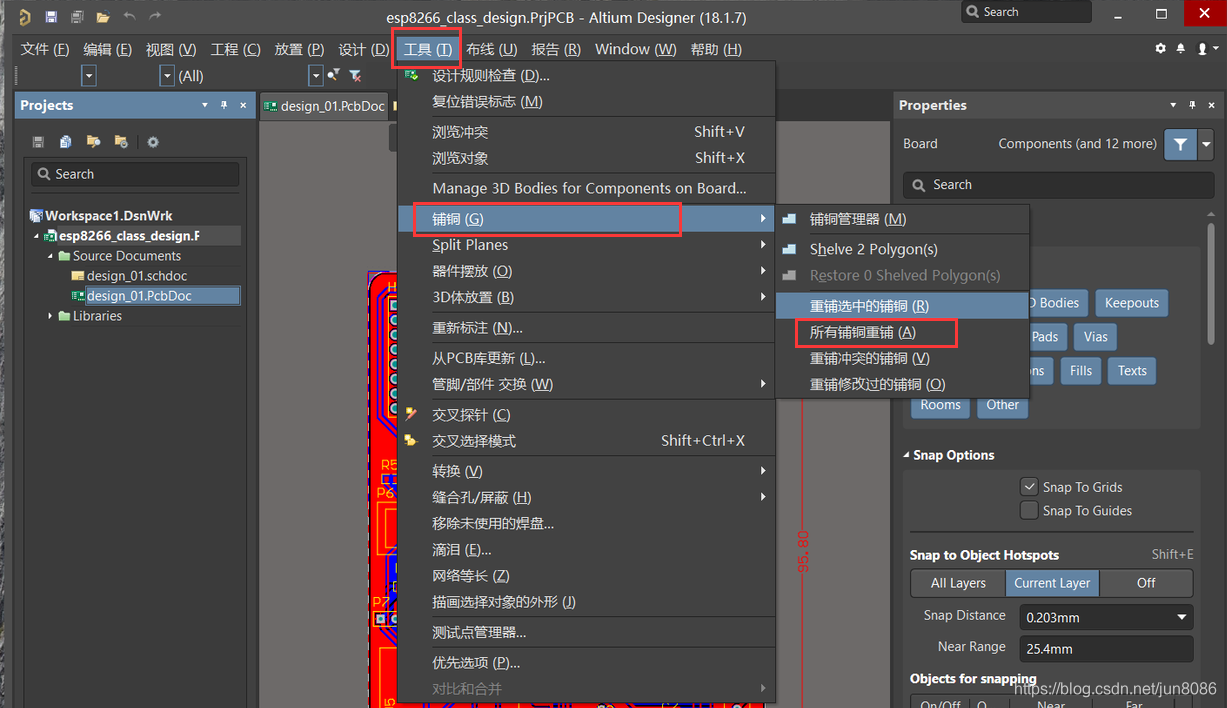This screenshot has width=1227, height=708.
Task: Open the 工具 (T) menu
Action: point(427,49)
